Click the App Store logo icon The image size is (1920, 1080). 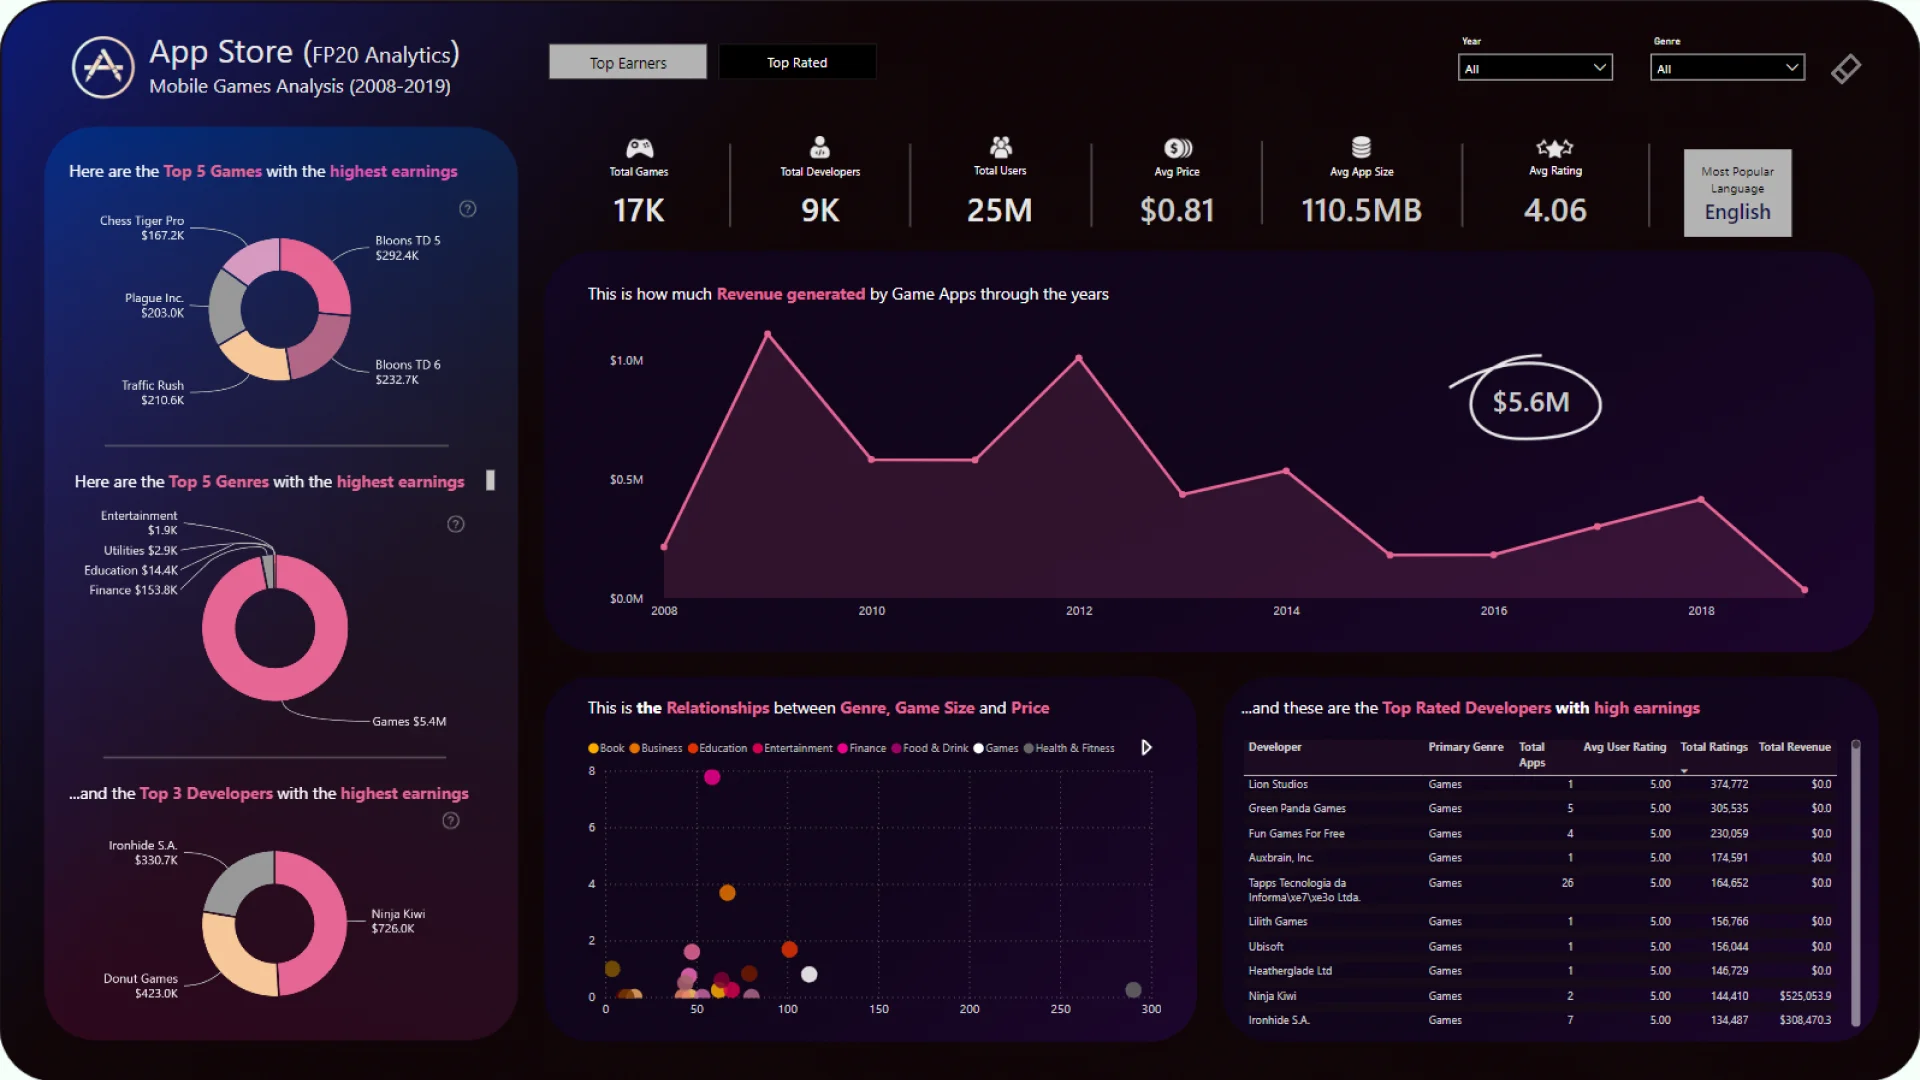point(103,67)
